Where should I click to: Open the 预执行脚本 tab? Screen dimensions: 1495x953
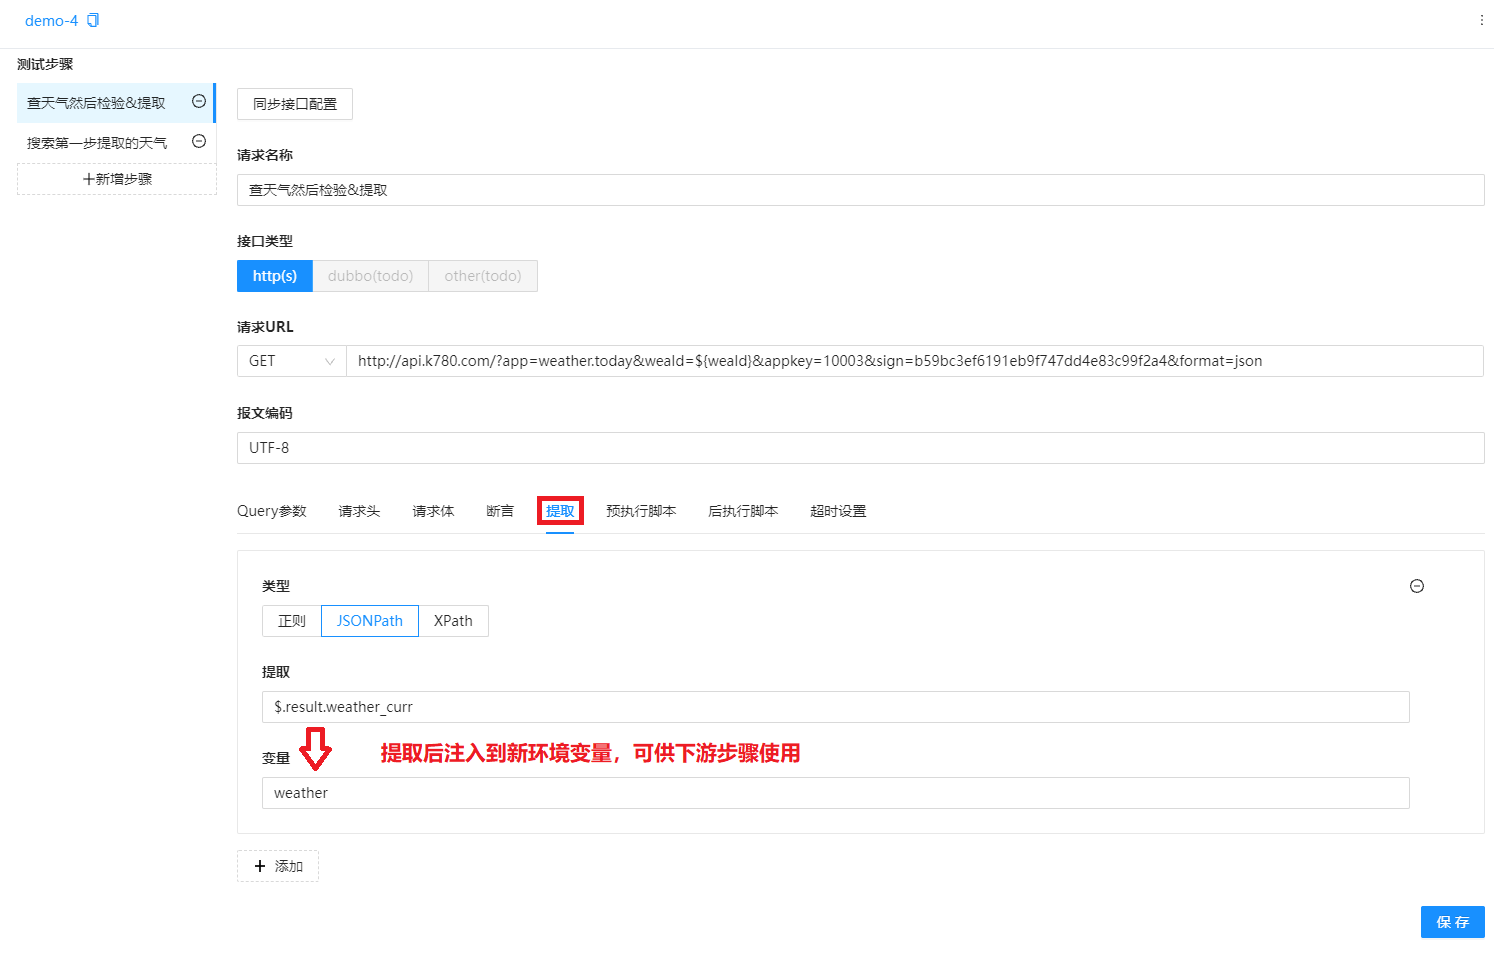640,511
